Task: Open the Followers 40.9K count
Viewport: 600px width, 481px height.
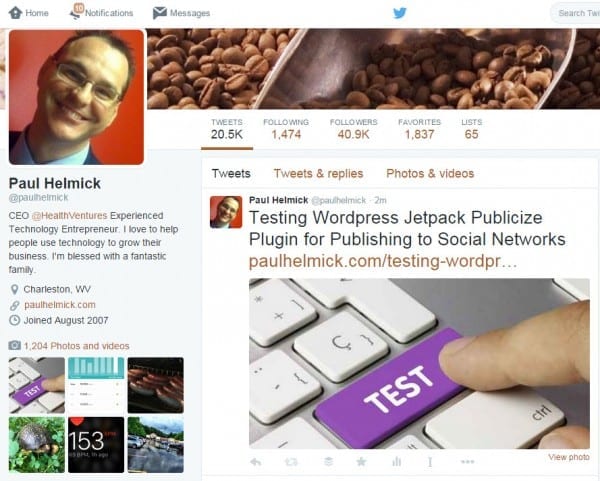Action: [354, 129]
